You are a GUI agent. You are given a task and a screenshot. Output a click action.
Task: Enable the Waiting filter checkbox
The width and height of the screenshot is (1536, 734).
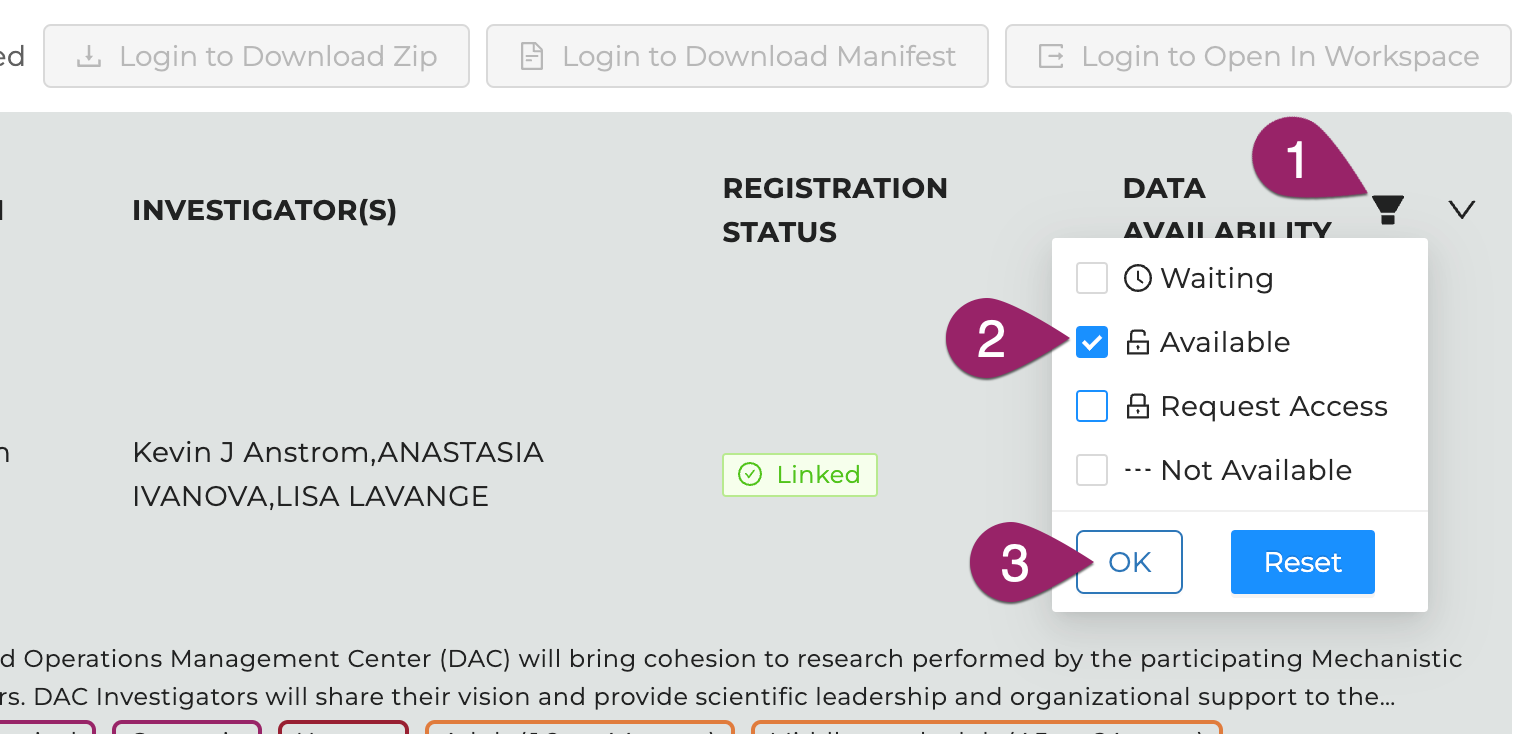tap(1092, 278)
